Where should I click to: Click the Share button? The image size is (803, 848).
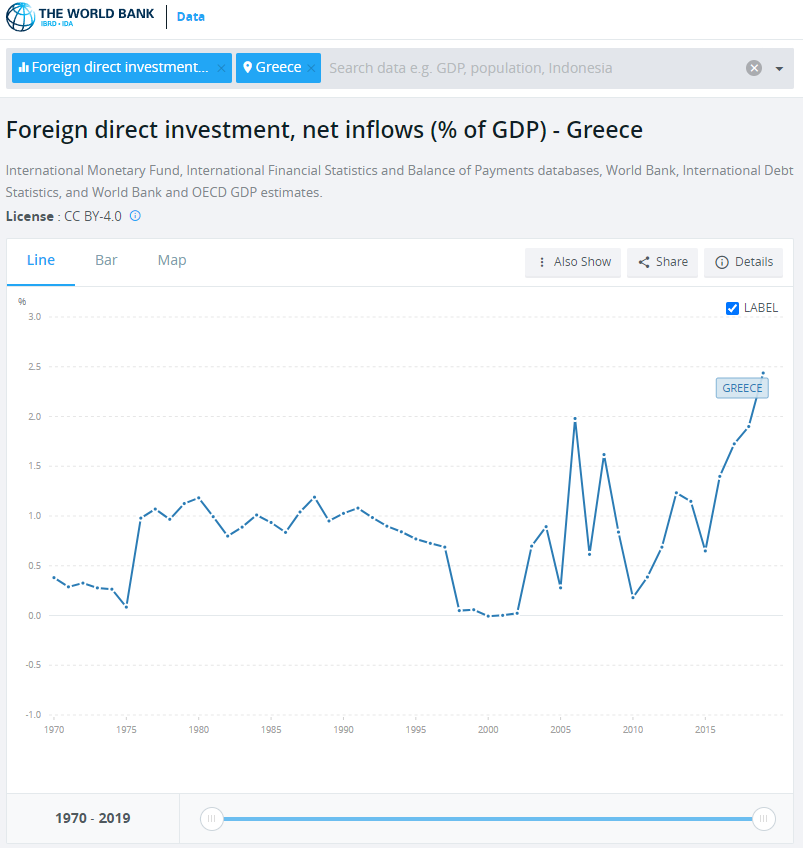[x=662, y=262]
